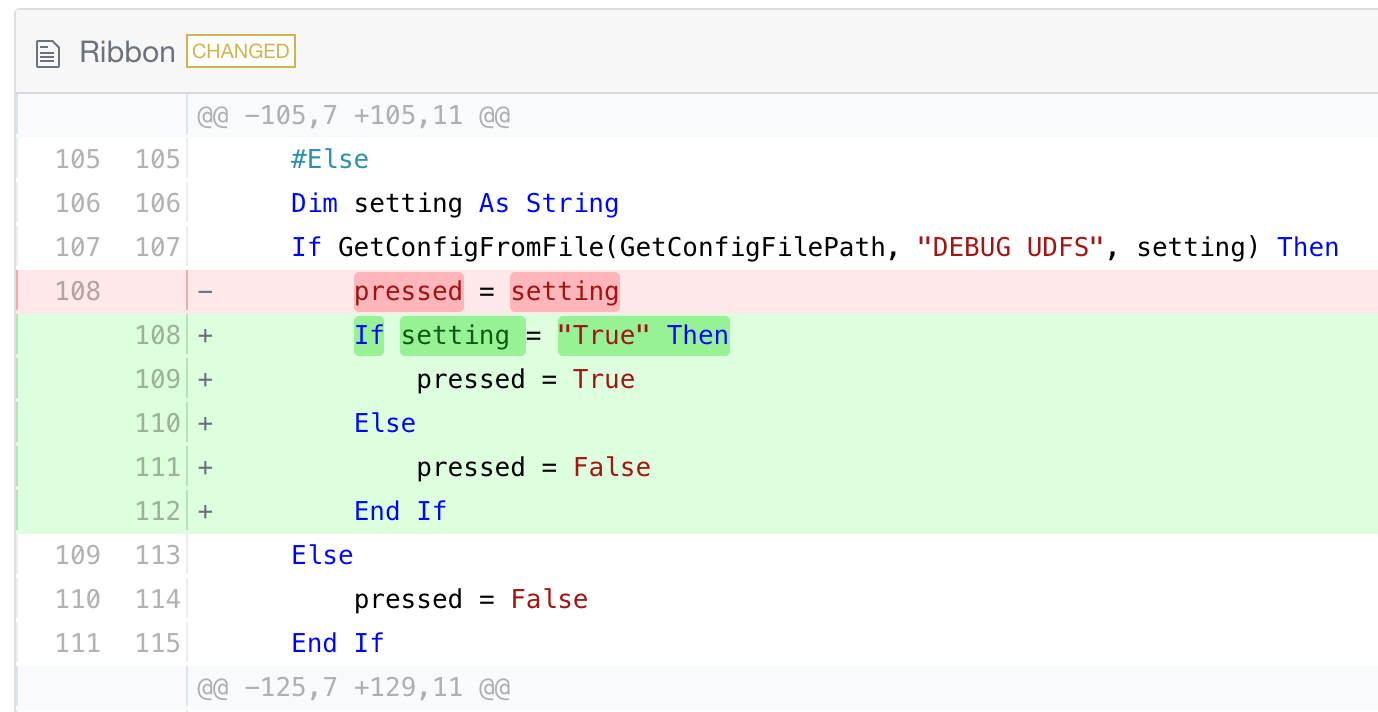Click the document icon beside Ribbon
Viewport: 1378px width, 712px height.
tap(47, 53)
